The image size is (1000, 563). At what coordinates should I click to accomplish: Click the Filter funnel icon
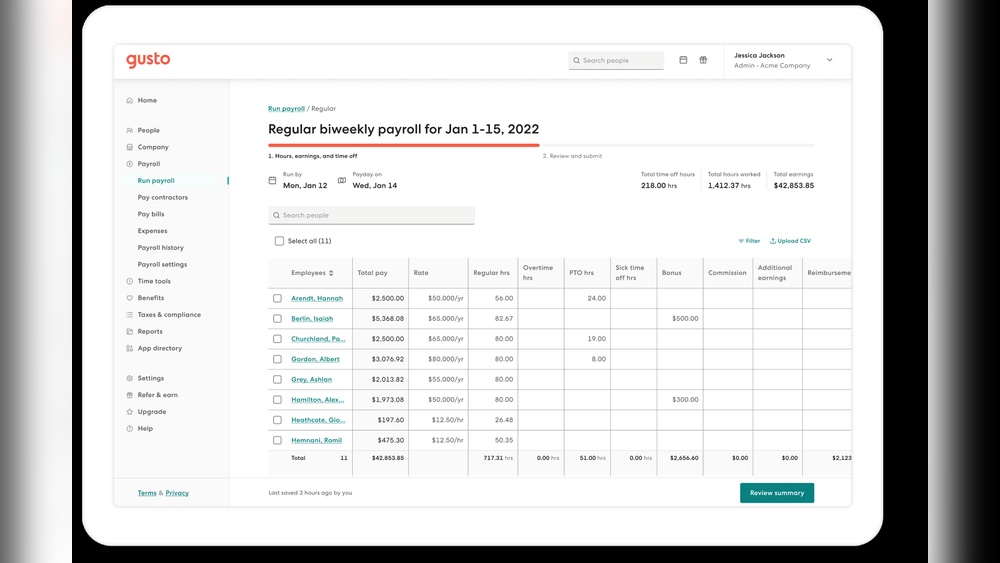pyautogui.click(x=741, y=241)
